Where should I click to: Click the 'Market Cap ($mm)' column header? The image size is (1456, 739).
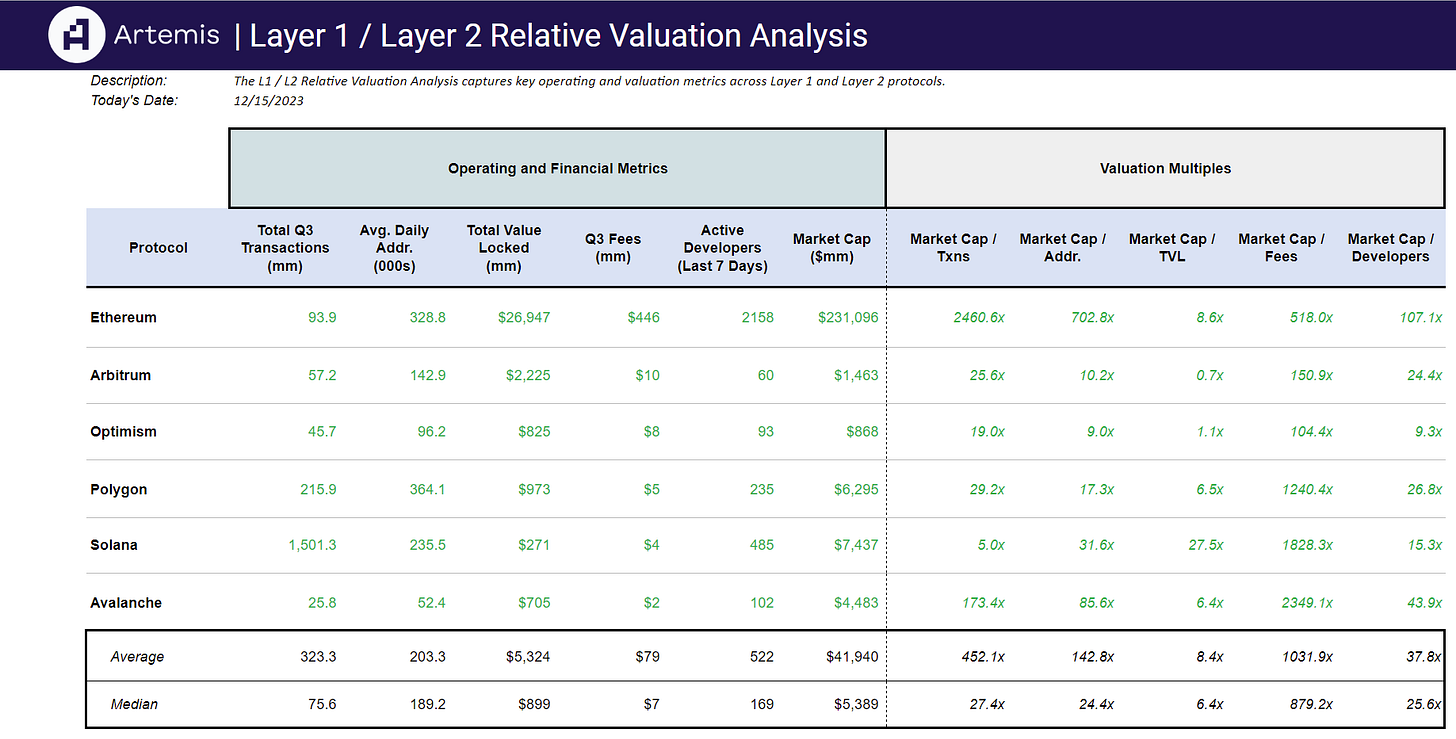point(831,247)
